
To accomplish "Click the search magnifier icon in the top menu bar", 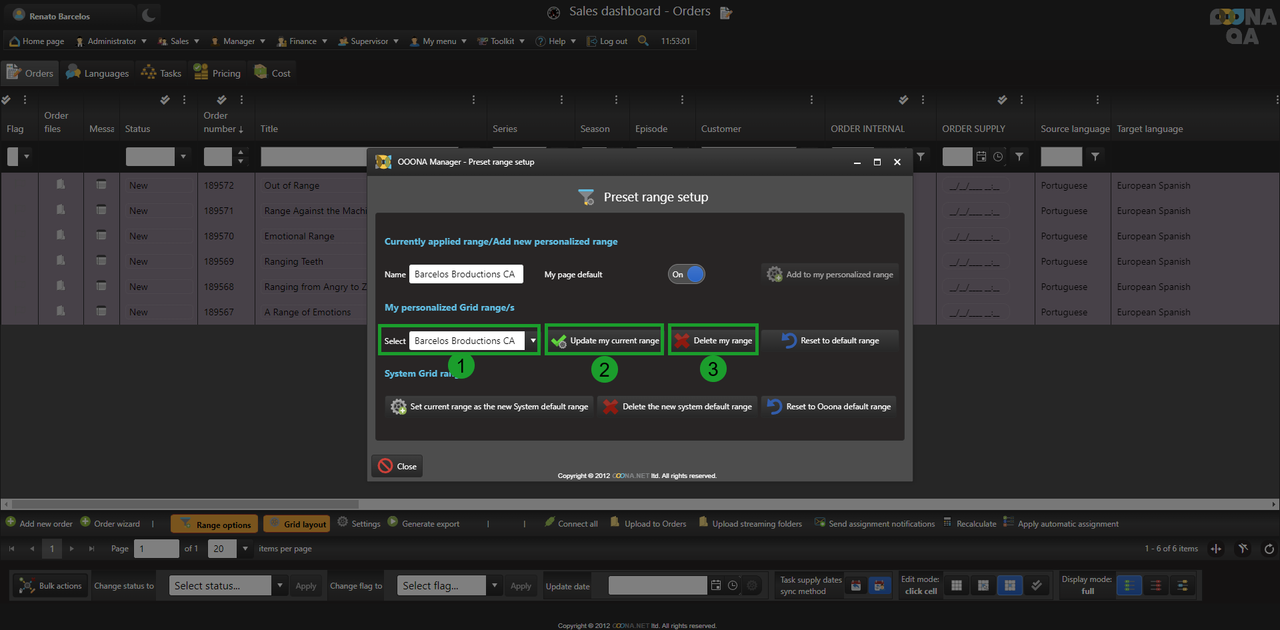I will tap(643, 41).
